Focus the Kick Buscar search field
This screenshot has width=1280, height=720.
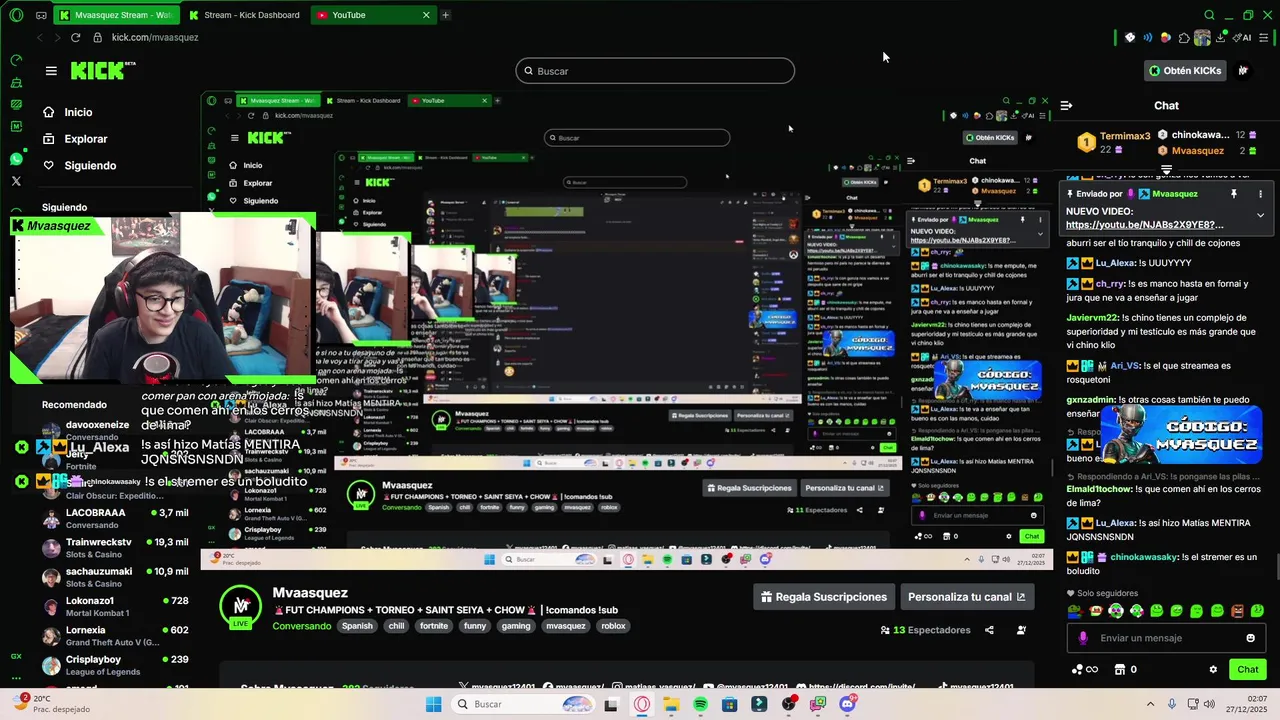point(655,71)
